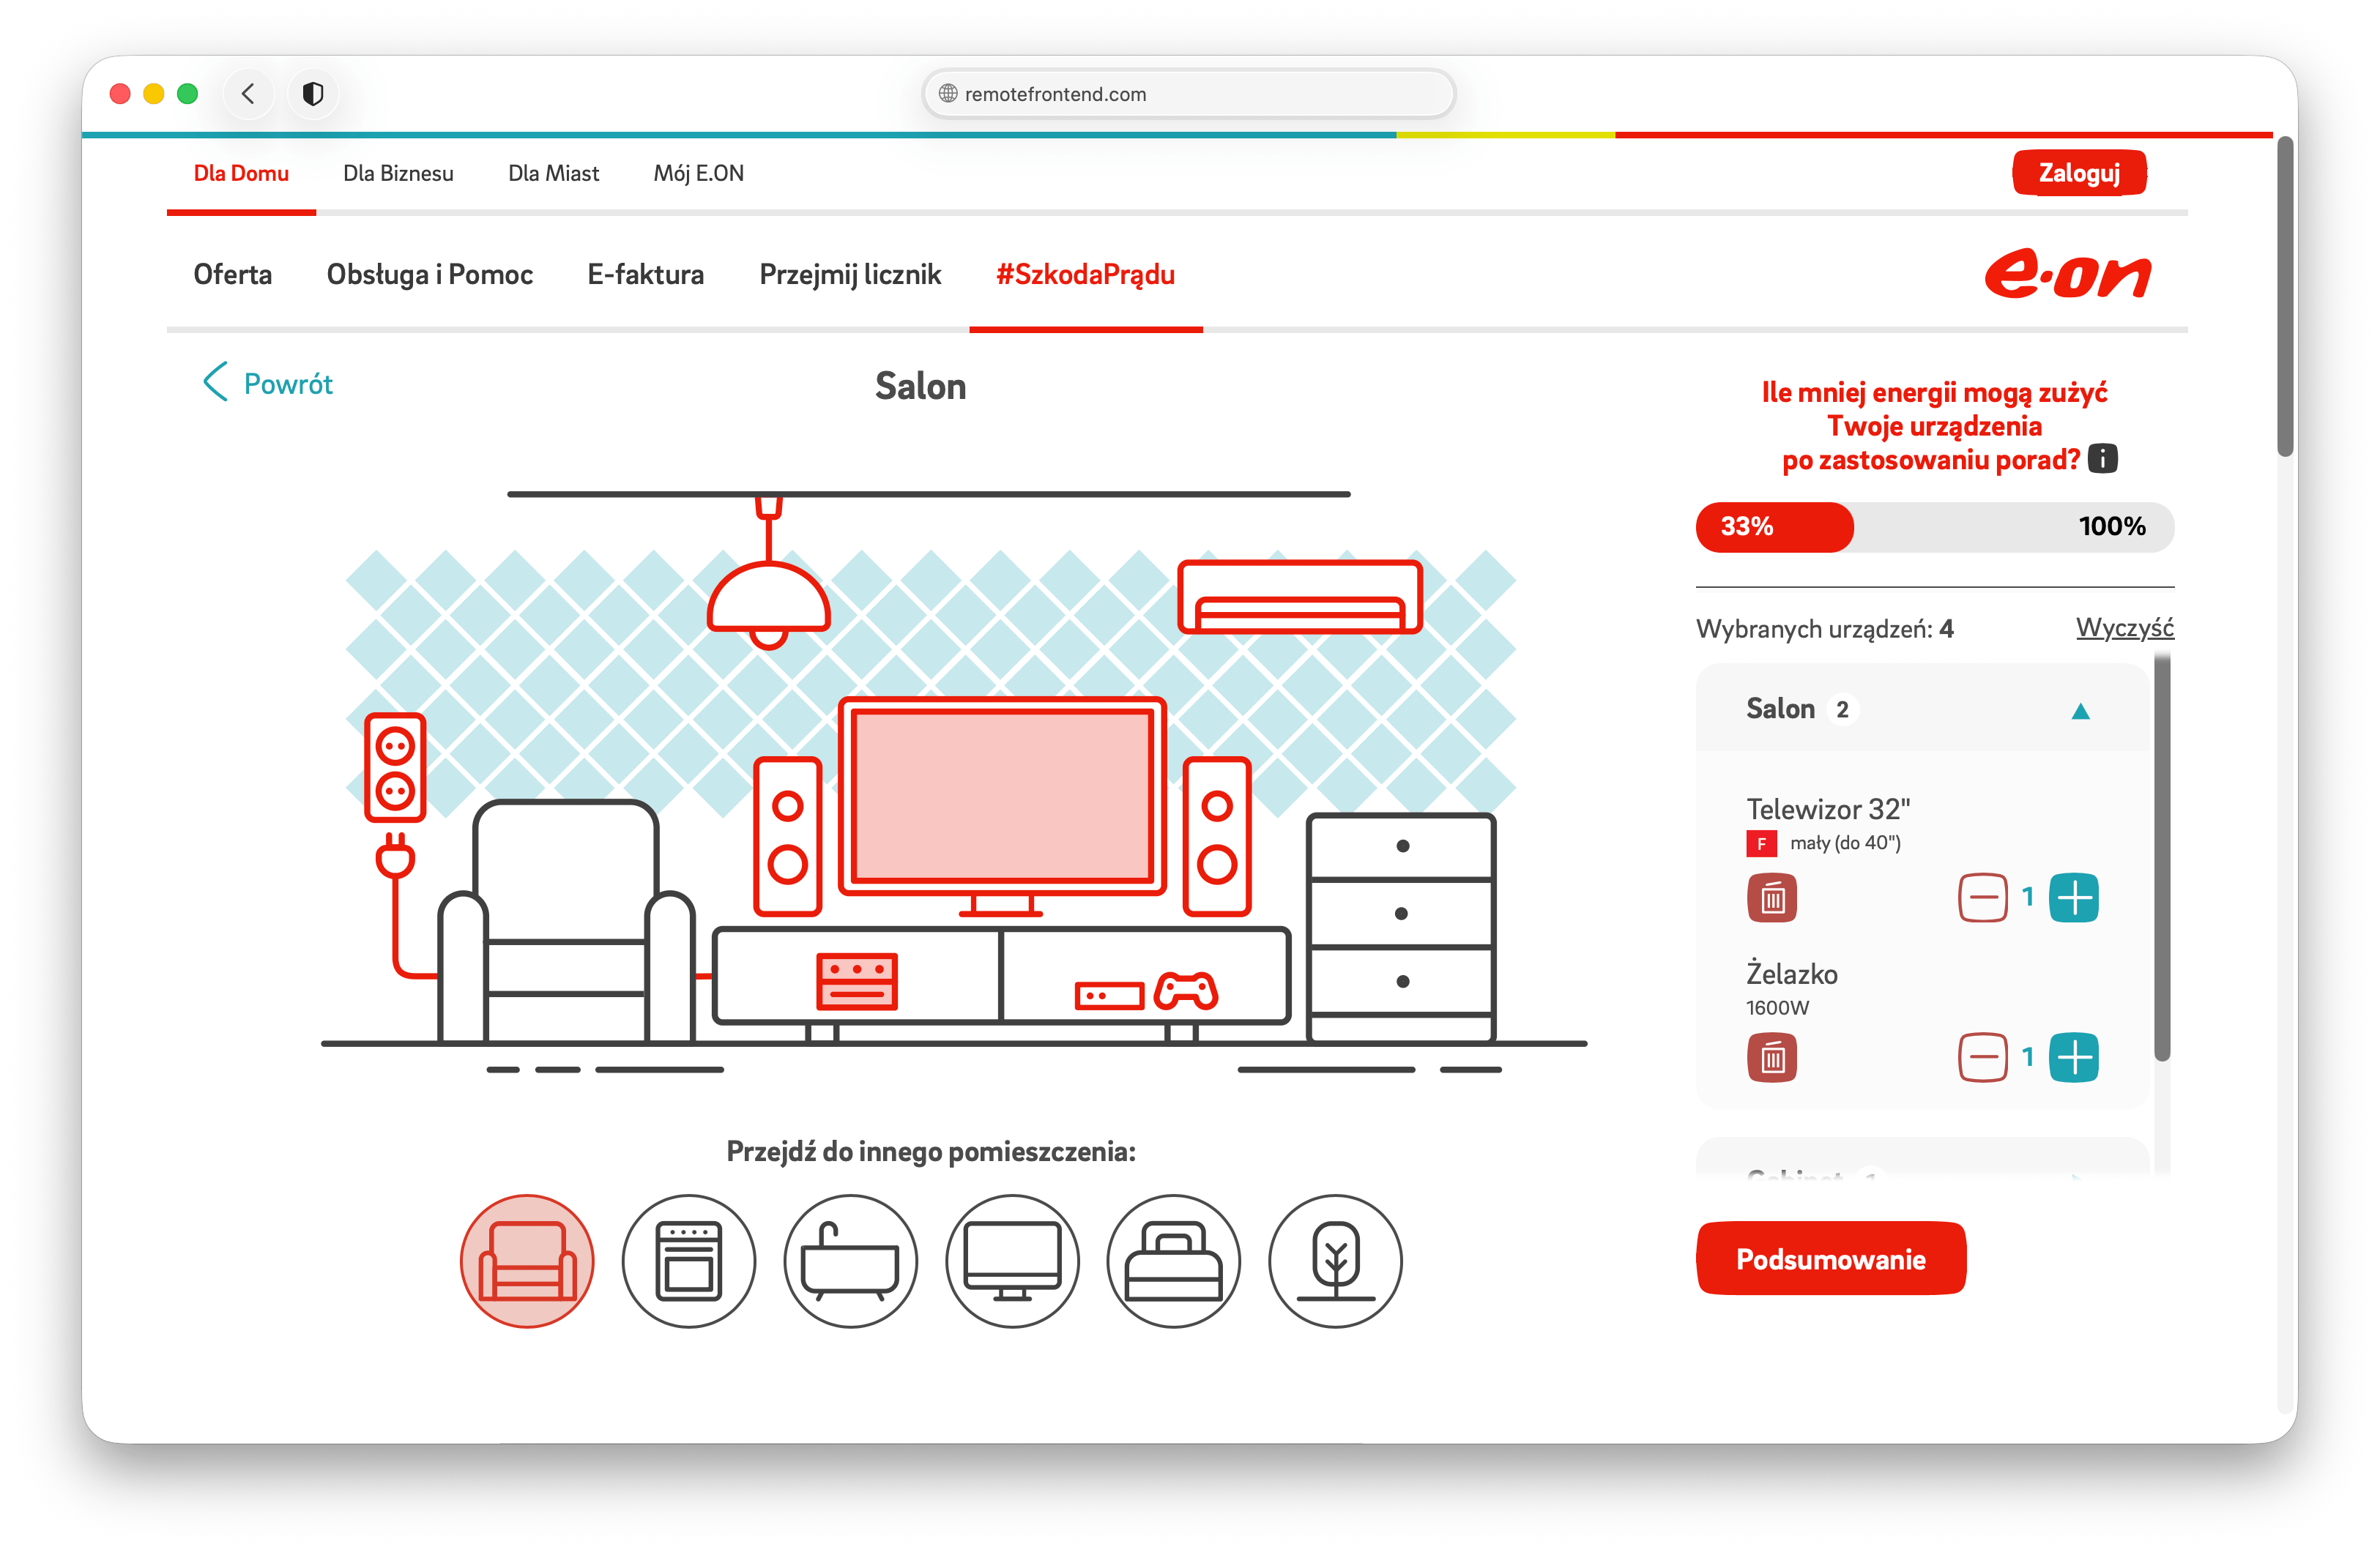Click the E.ON logo
Viewport: 2380px width, 1552px height.
2067,274
